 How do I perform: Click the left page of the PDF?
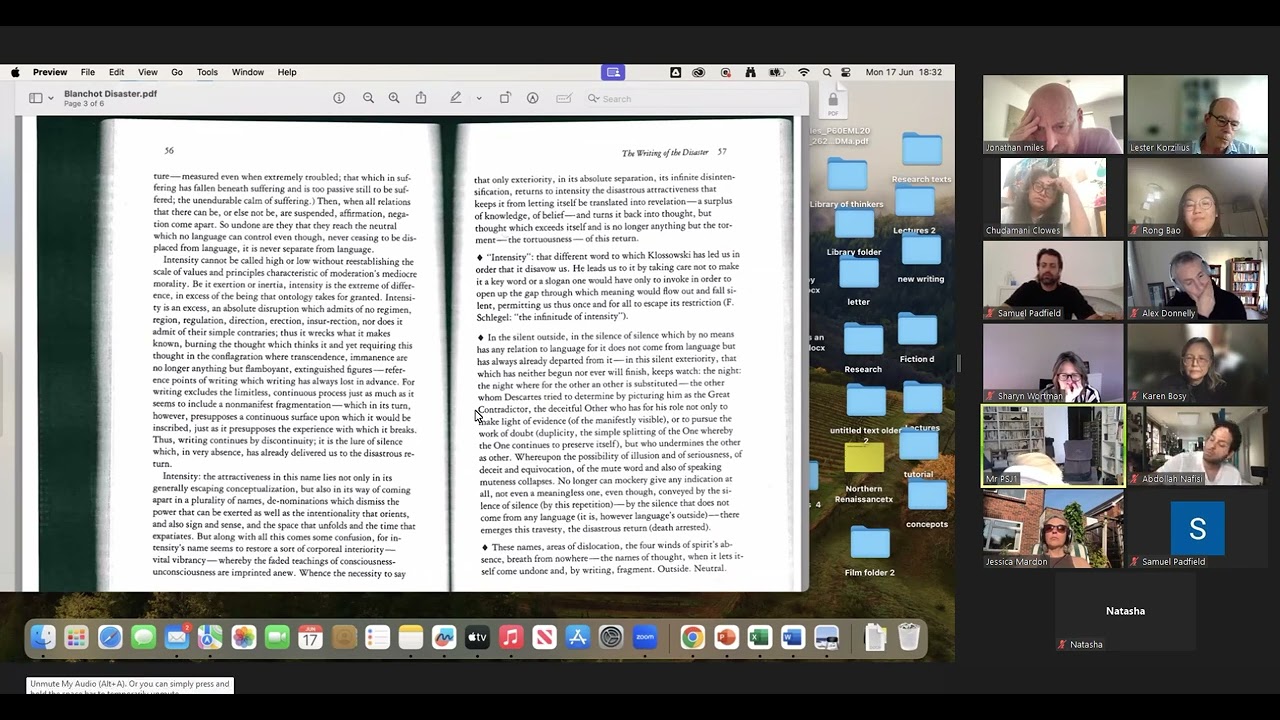tap(275, 355)
